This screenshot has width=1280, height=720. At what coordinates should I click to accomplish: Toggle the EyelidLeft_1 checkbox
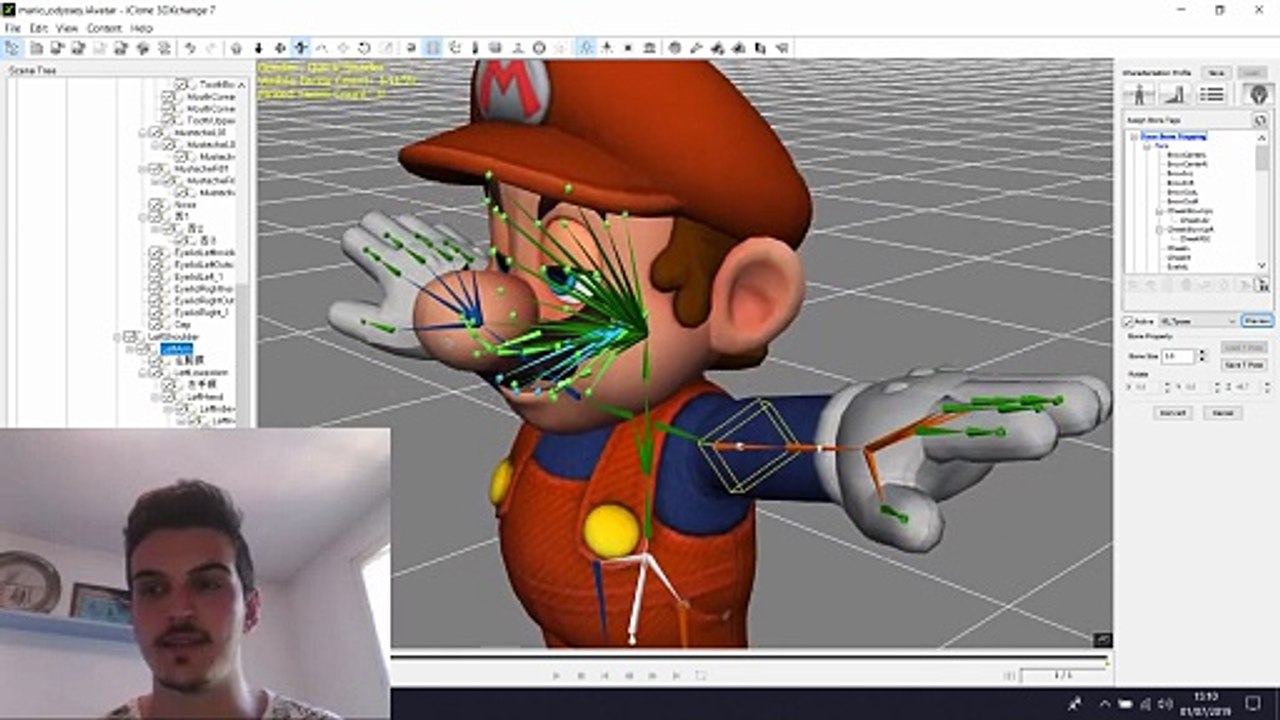156,277
